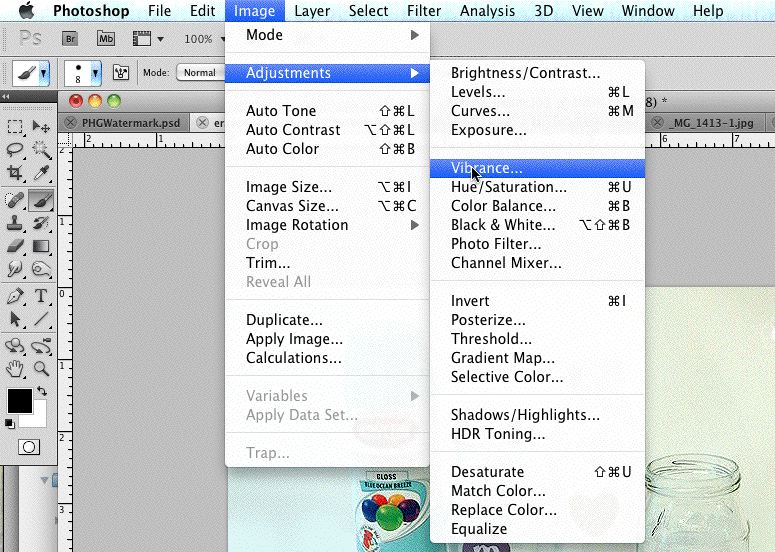Select the Spot Healing Brush tool
The image size is (775, 552).
coord(15,200)
